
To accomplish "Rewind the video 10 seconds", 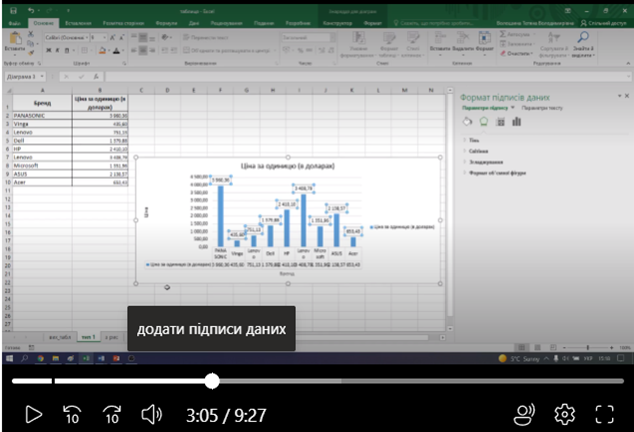I will pyautogui.click(x=72, y=414).
